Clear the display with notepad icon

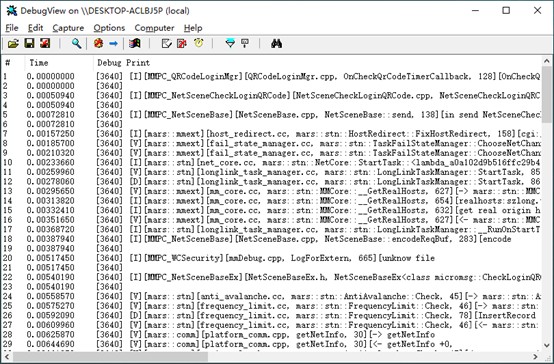pyautogui.click(x=166, y=43)
